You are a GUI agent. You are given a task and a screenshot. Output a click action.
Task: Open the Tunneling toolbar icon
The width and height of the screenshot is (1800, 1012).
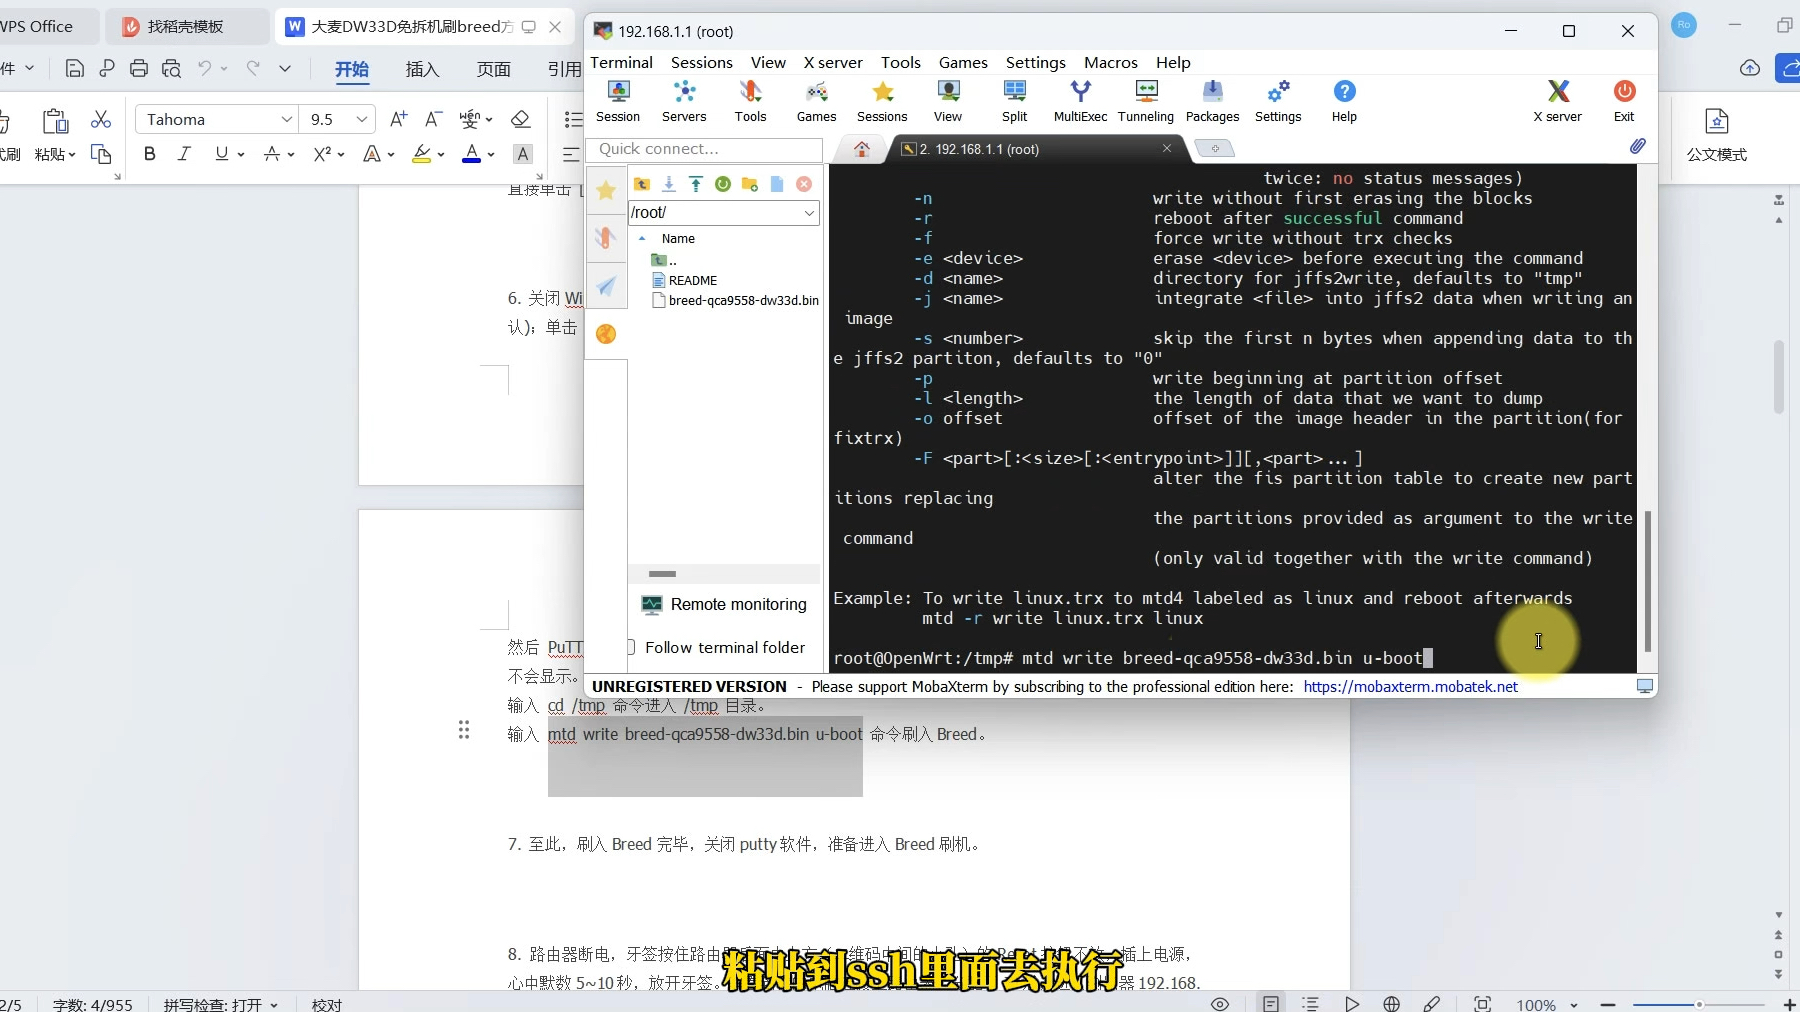(x=1146, y=102)
